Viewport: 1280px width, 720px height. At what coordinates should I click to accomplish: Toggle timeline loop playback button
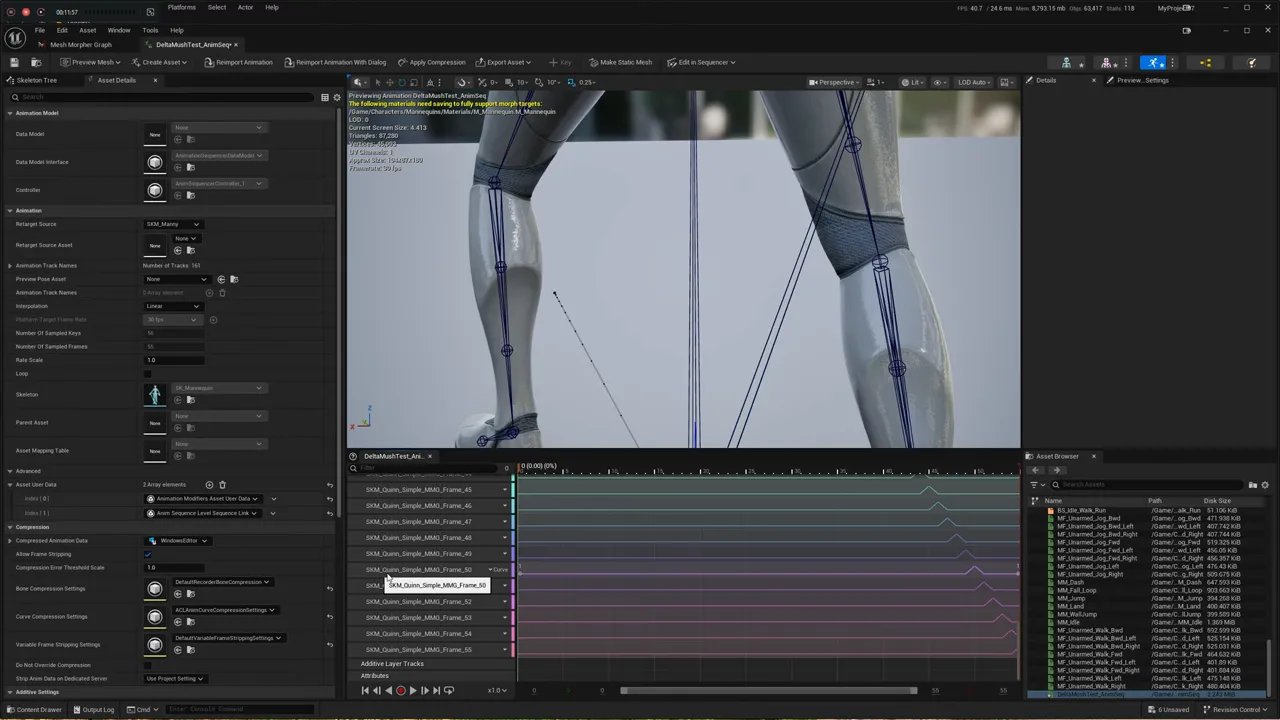click(449, 690)
